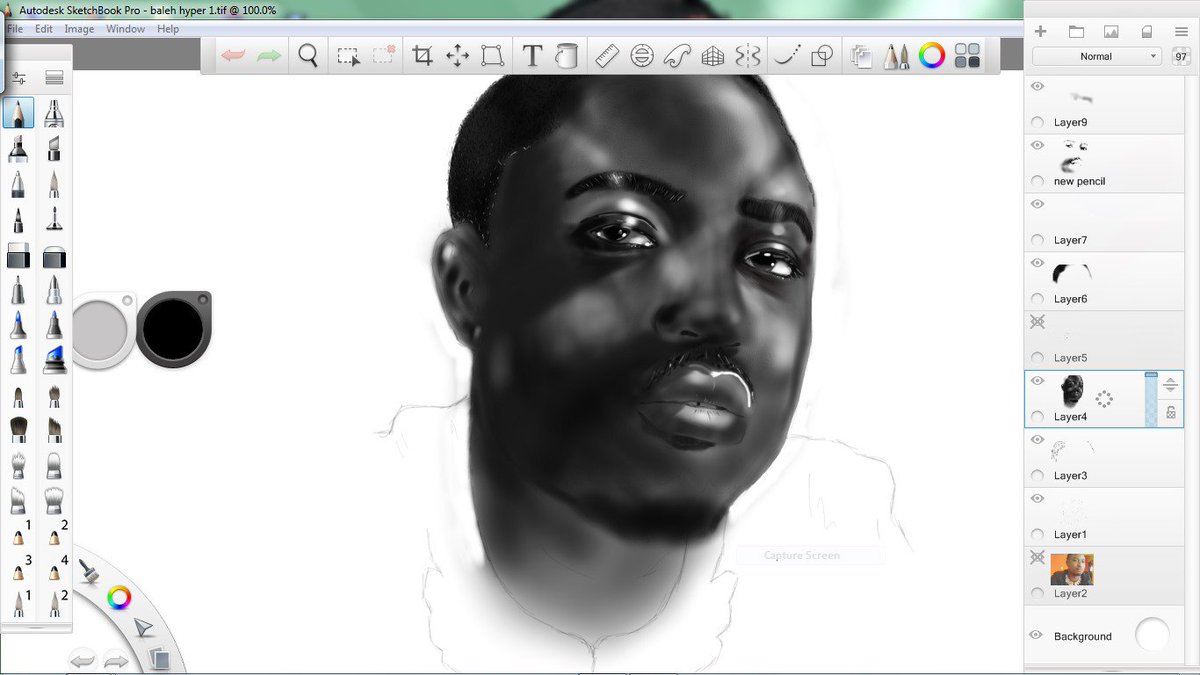Show the hidden Layer2

coord(1037,557)
